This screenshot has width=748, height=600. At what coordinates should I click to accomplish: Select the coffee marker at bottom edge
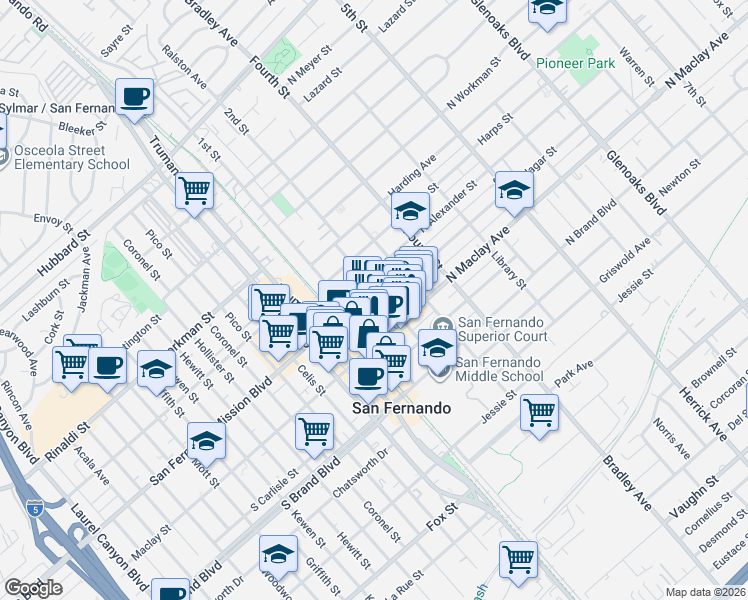[x=171, y=590]
